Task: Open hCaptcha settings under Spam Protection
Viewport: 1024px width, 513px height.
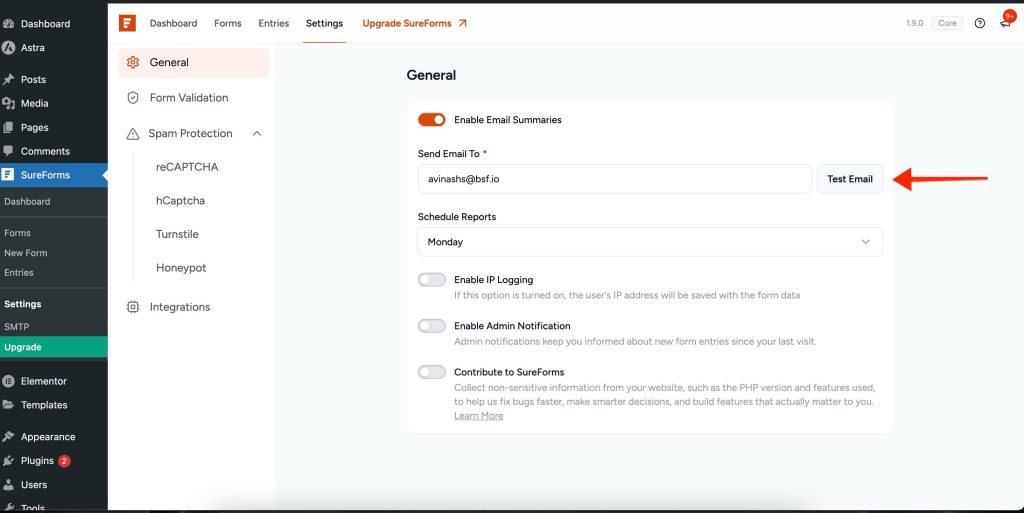Action: (x=180, y=200)
